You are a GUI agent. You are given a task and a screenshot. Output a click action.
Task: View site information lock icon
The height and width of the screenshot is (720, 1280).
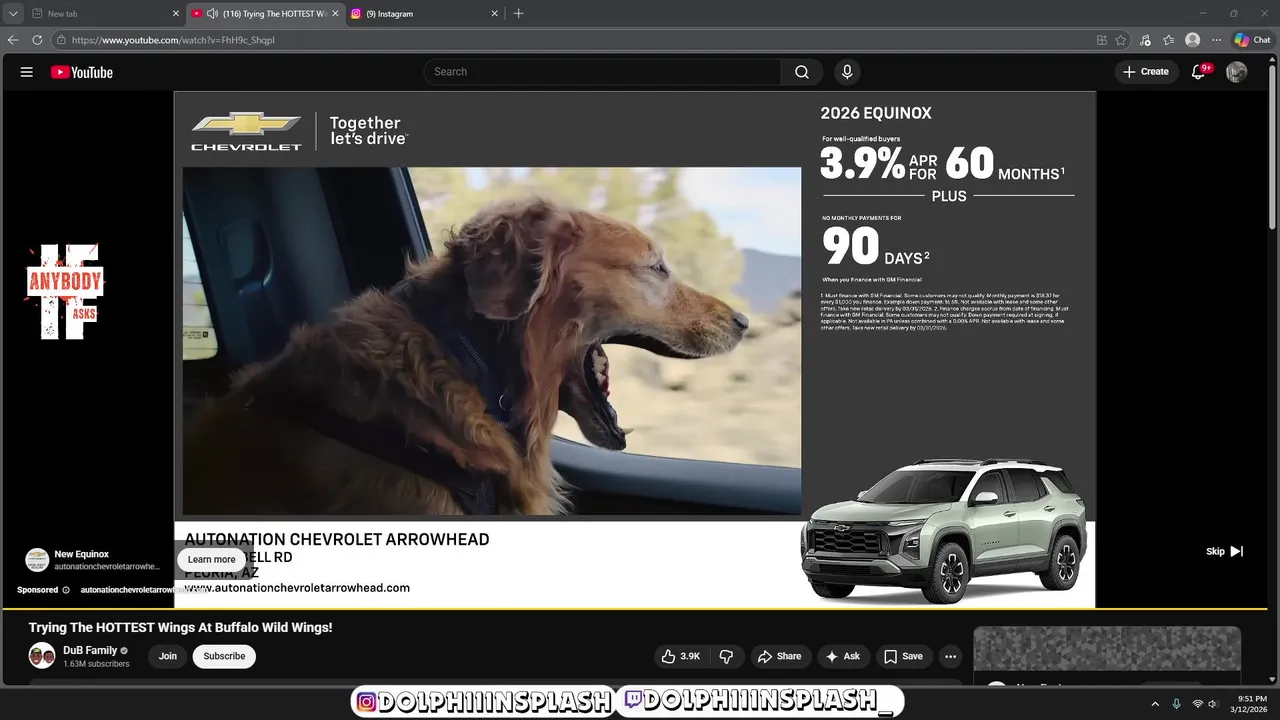(x=61, y=40)
